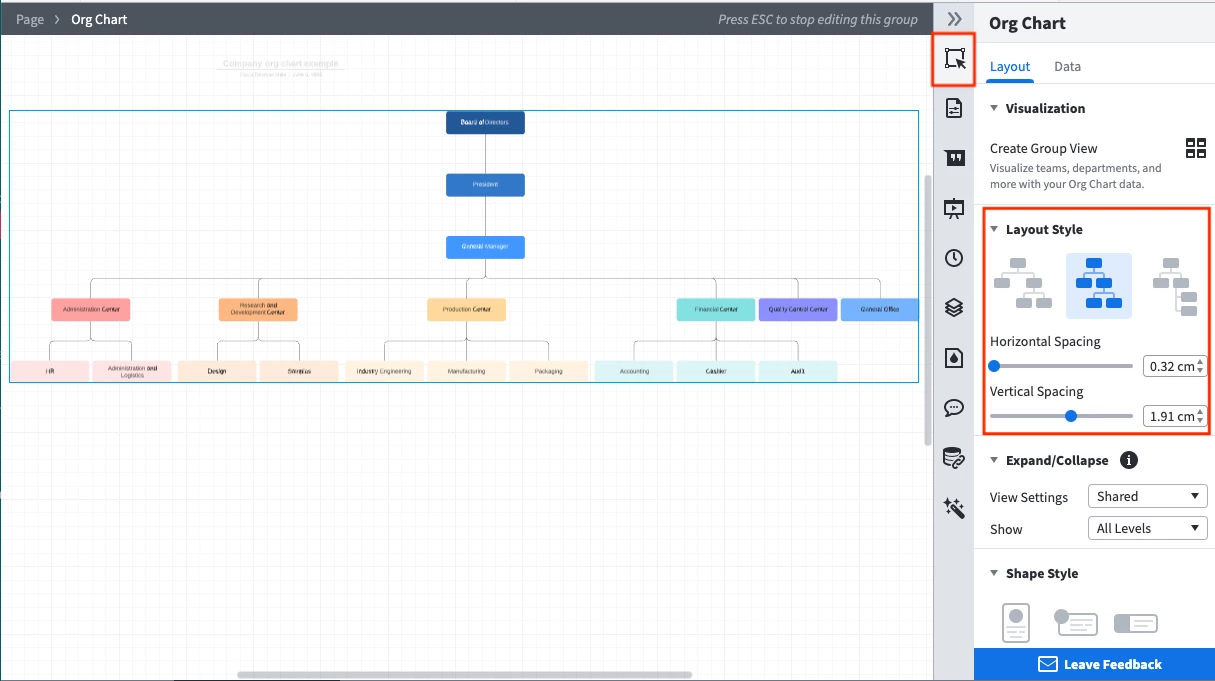The width and height of the screenshot is (1215, 681).
Task: Select the shape selection tool icon
Action: 954,58
